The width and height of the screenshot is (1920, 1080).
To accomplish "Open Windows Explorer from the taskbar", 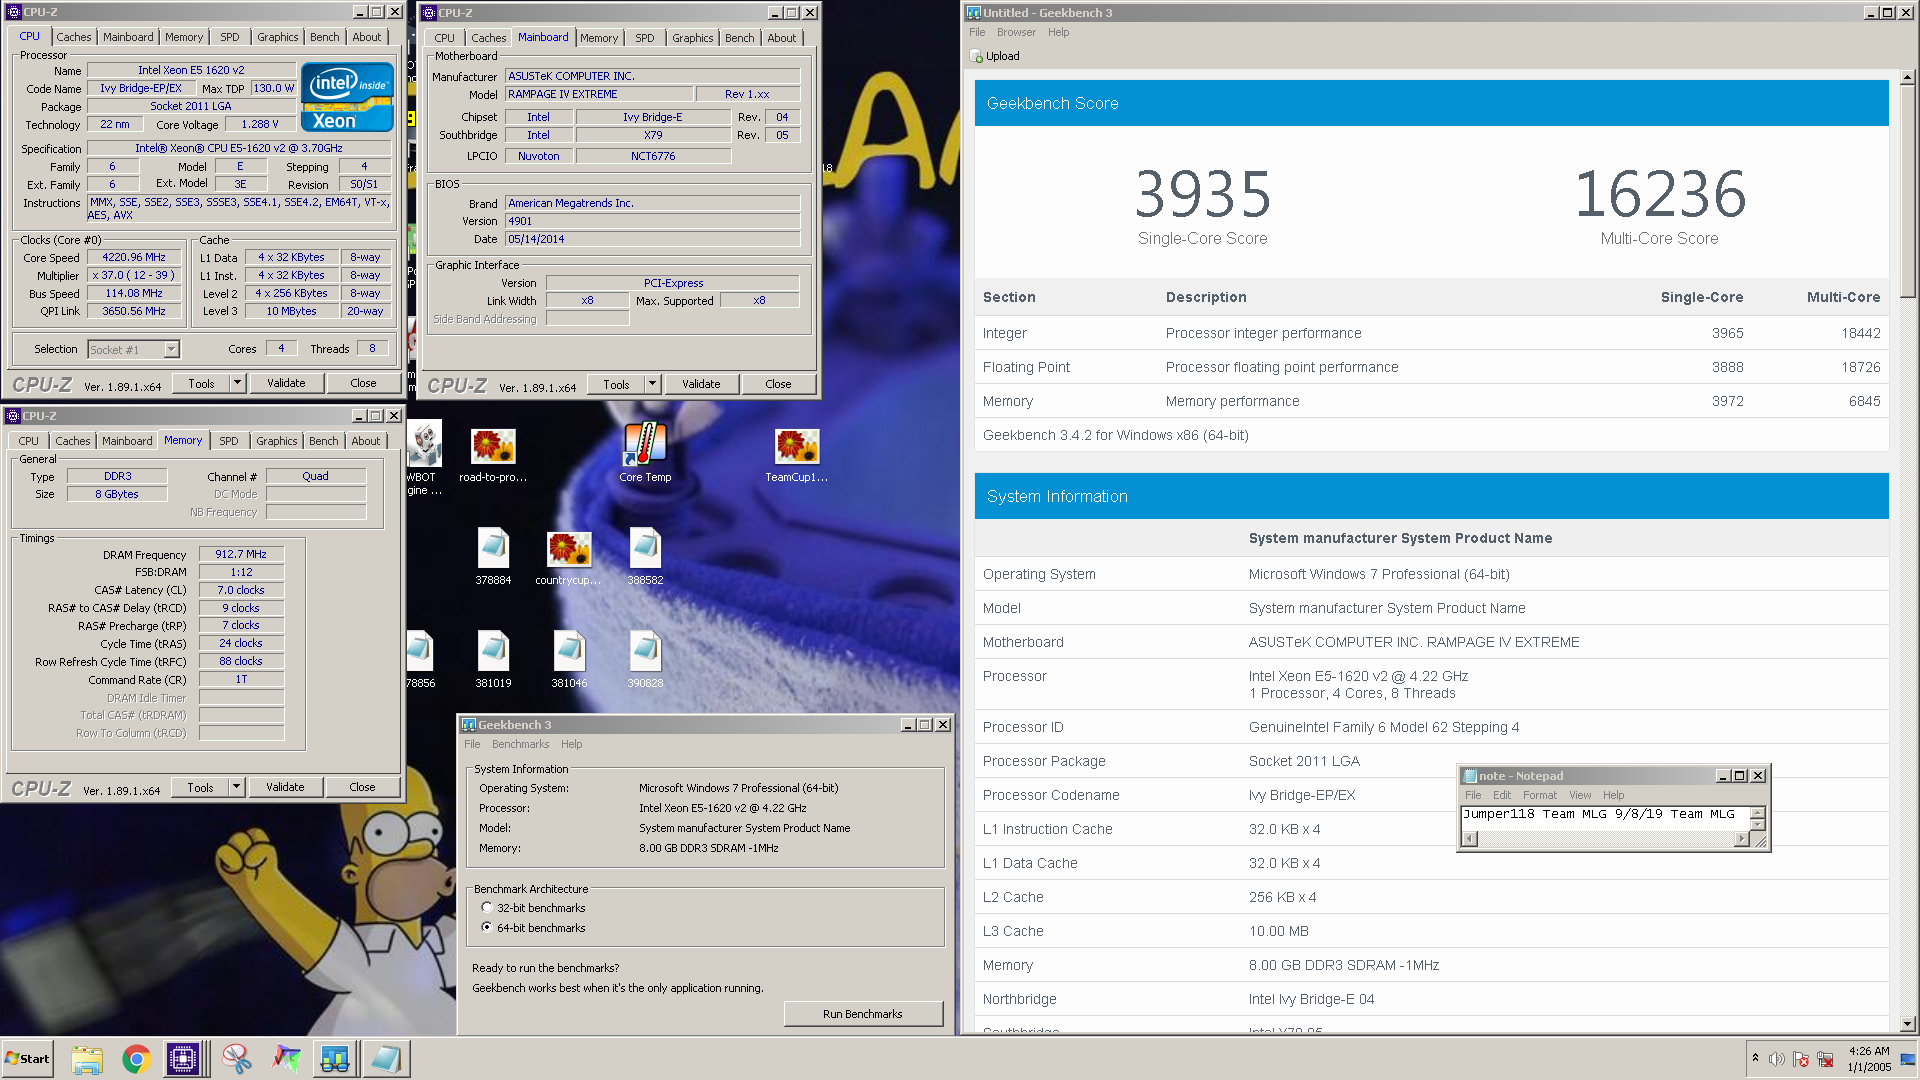I will [87, 1059].
